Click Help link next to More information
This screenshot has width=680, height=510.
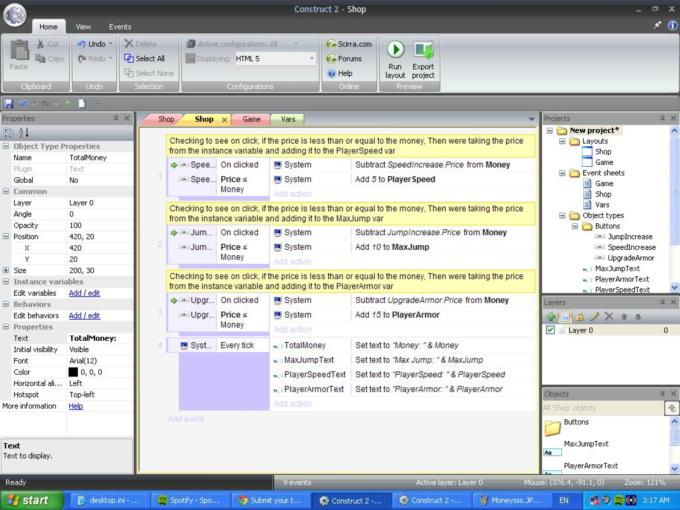click(x=76, y=406)
